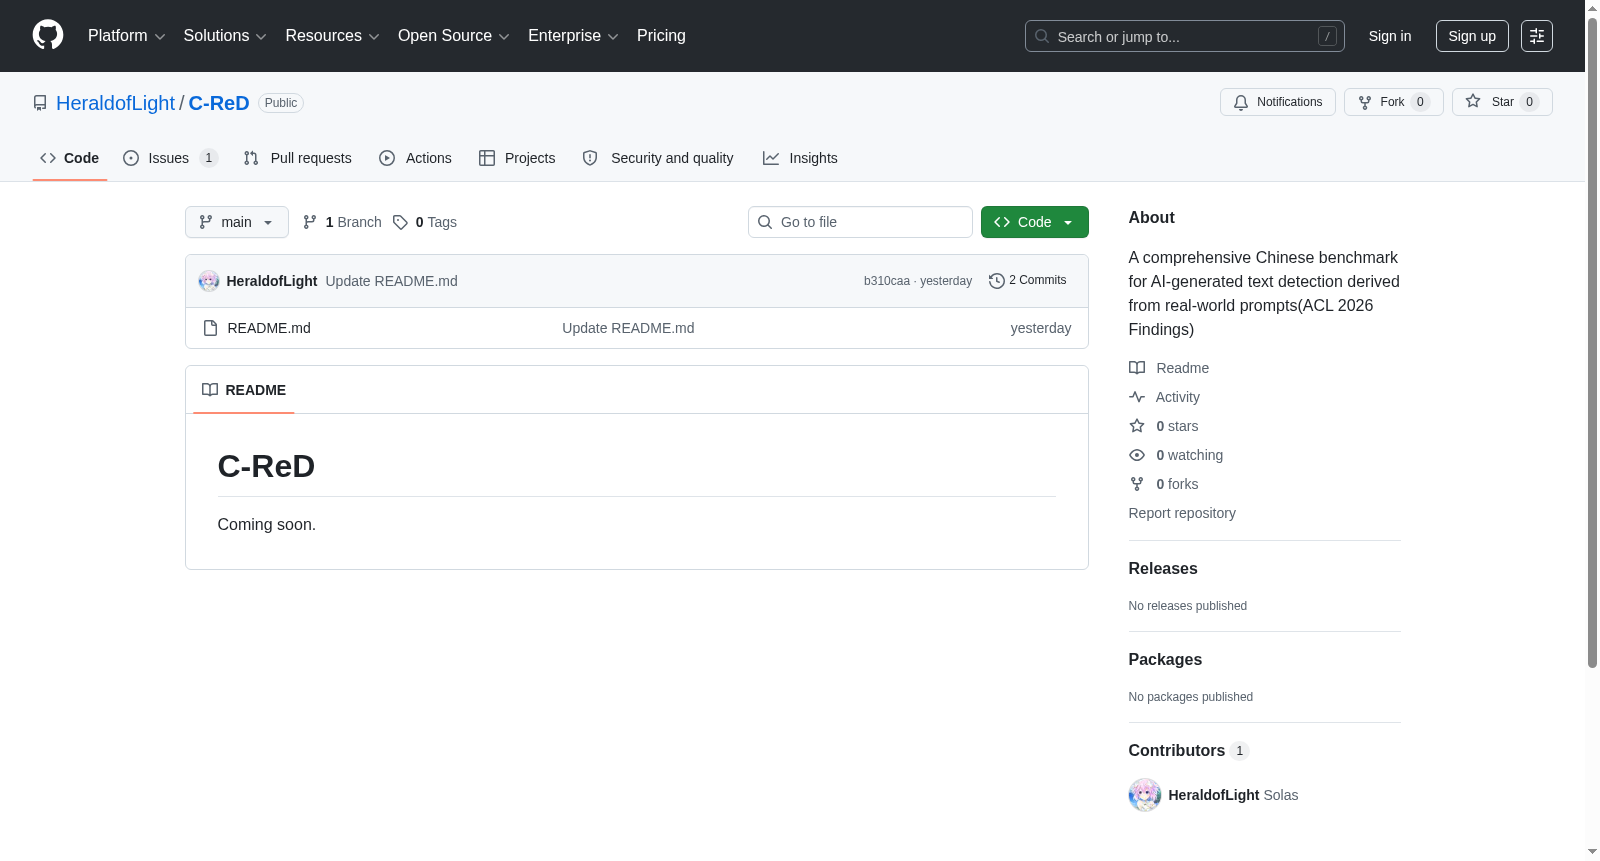Screen dimensions: 1600x861
Task: Select the README tab header
Action: (244, 390)
